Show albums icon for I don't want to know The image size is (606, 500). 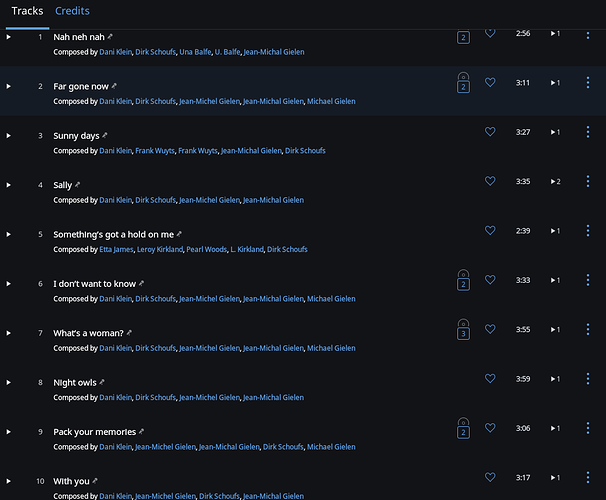click(x=463, y=280)
